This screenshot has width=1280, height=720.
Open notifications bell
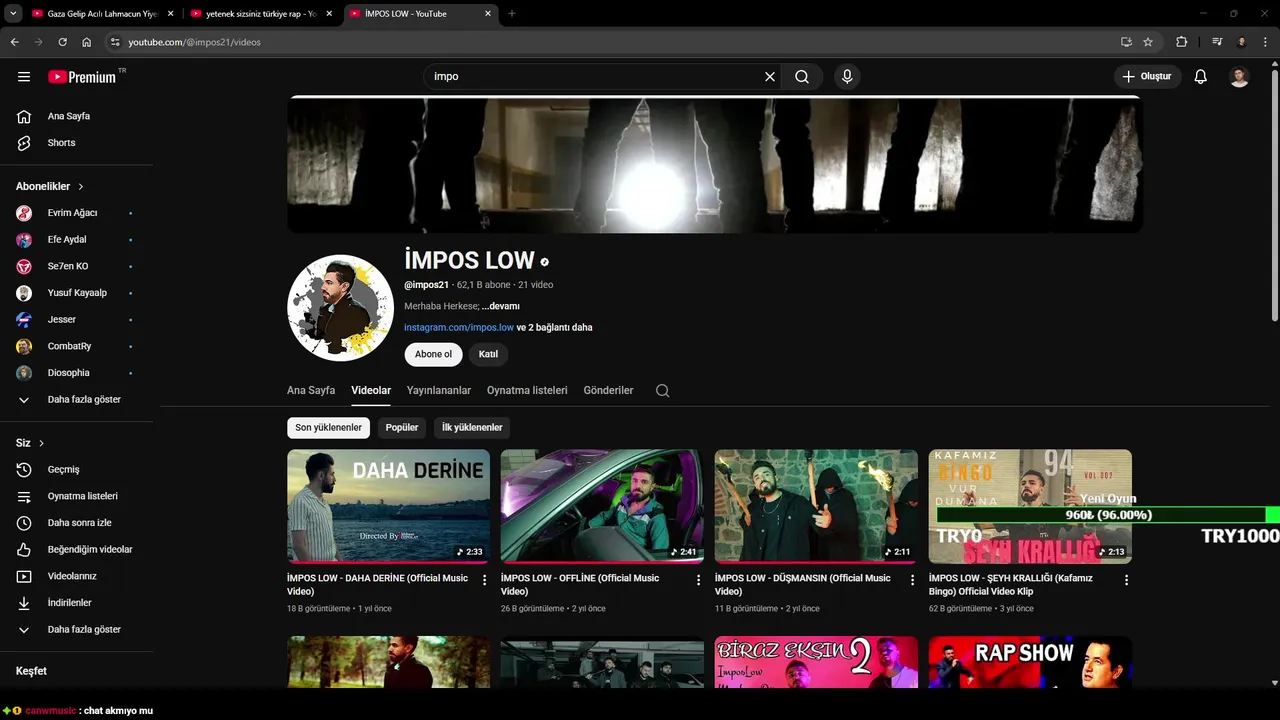[1201, 77]
